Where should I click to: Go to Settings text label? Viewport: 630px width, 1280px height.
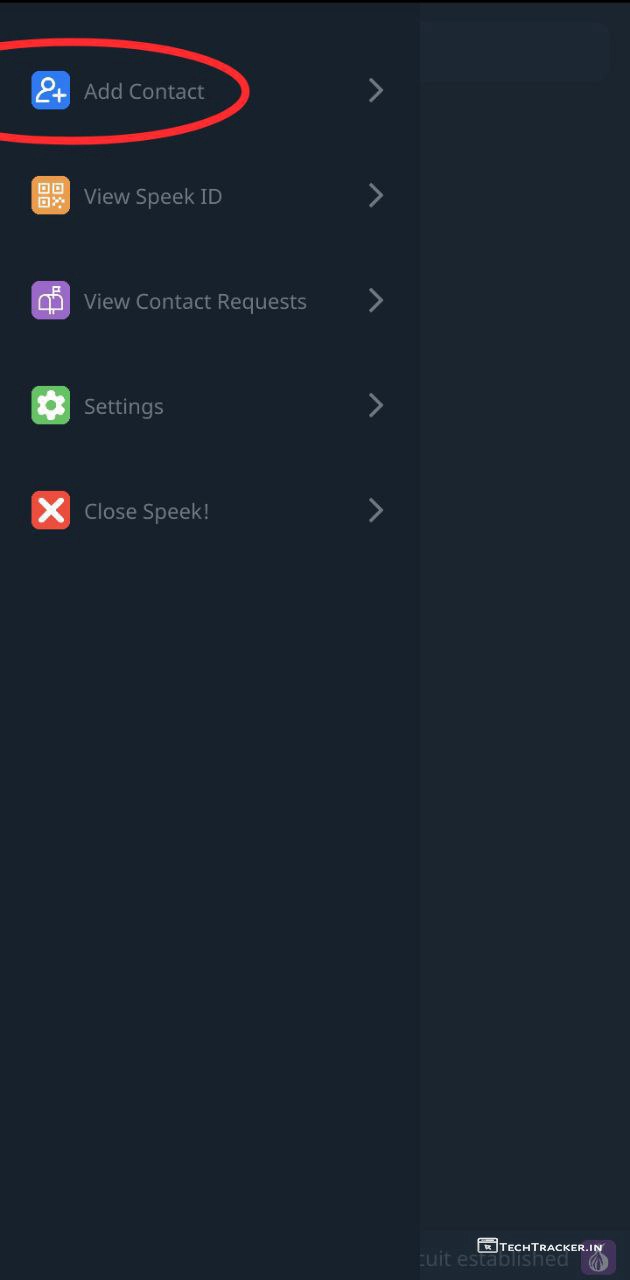point(123,407)
